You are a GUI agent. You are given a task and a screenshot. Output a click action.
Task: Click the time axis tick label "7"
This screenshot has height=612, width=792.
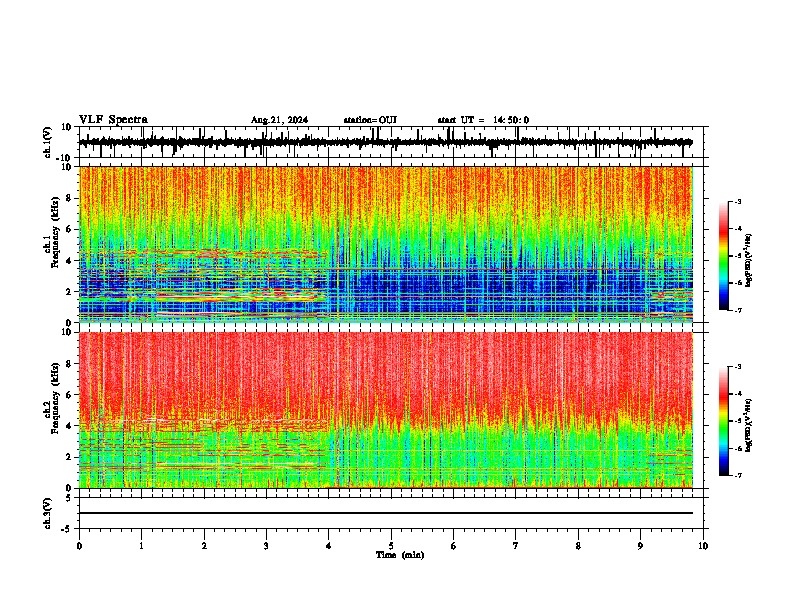516,546
